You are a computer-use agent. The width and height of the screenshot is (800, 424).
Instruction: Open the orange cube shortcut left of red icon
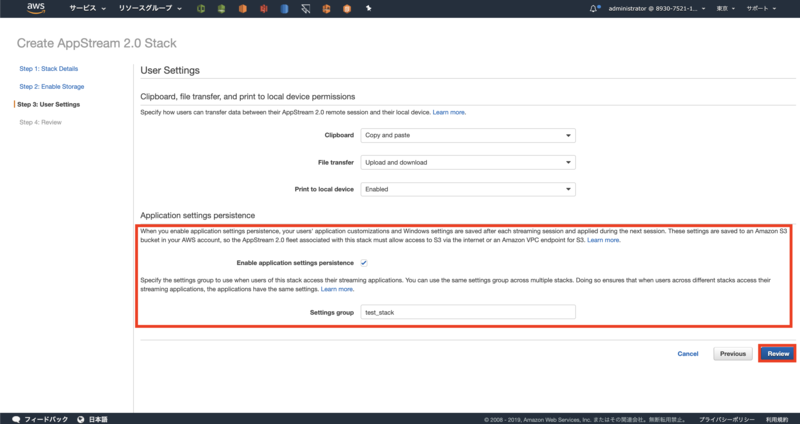click(x=242, y=9)
